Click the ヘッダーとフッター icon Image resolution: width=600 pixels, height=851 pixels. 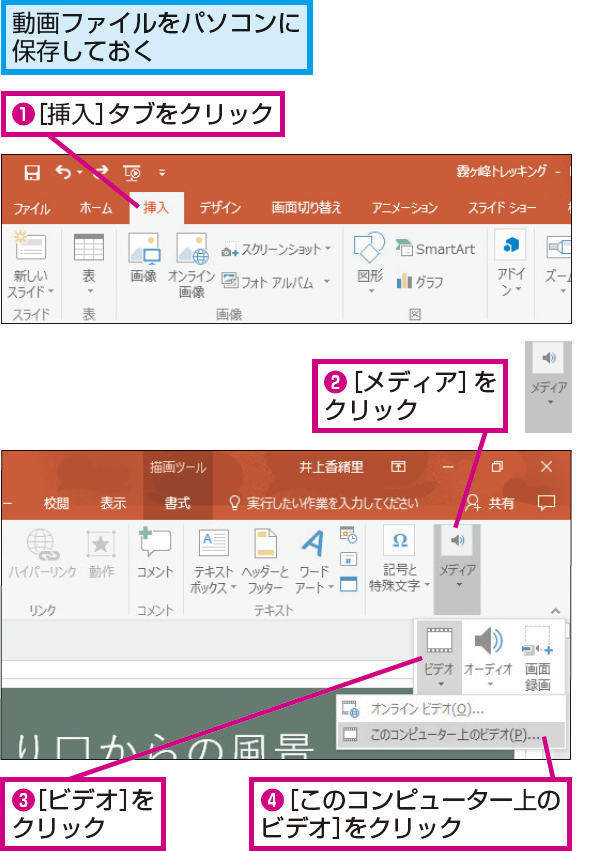(265, 543)
